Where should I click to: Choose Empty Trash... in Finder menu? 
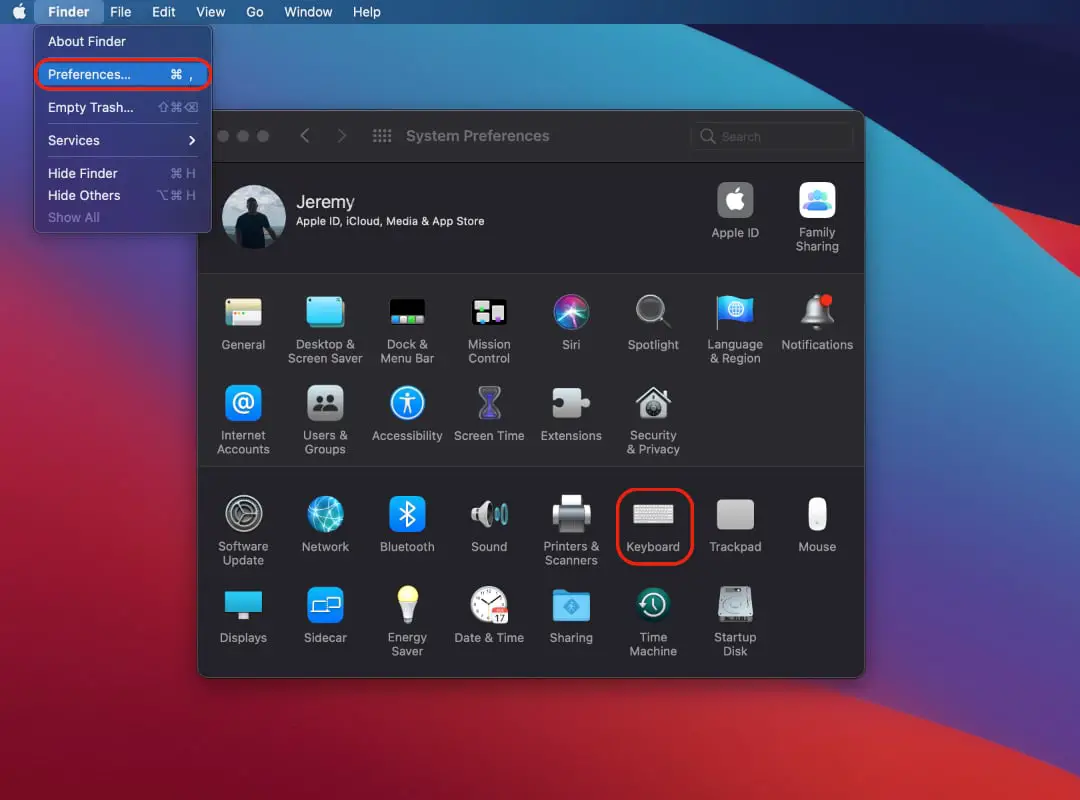123,107
